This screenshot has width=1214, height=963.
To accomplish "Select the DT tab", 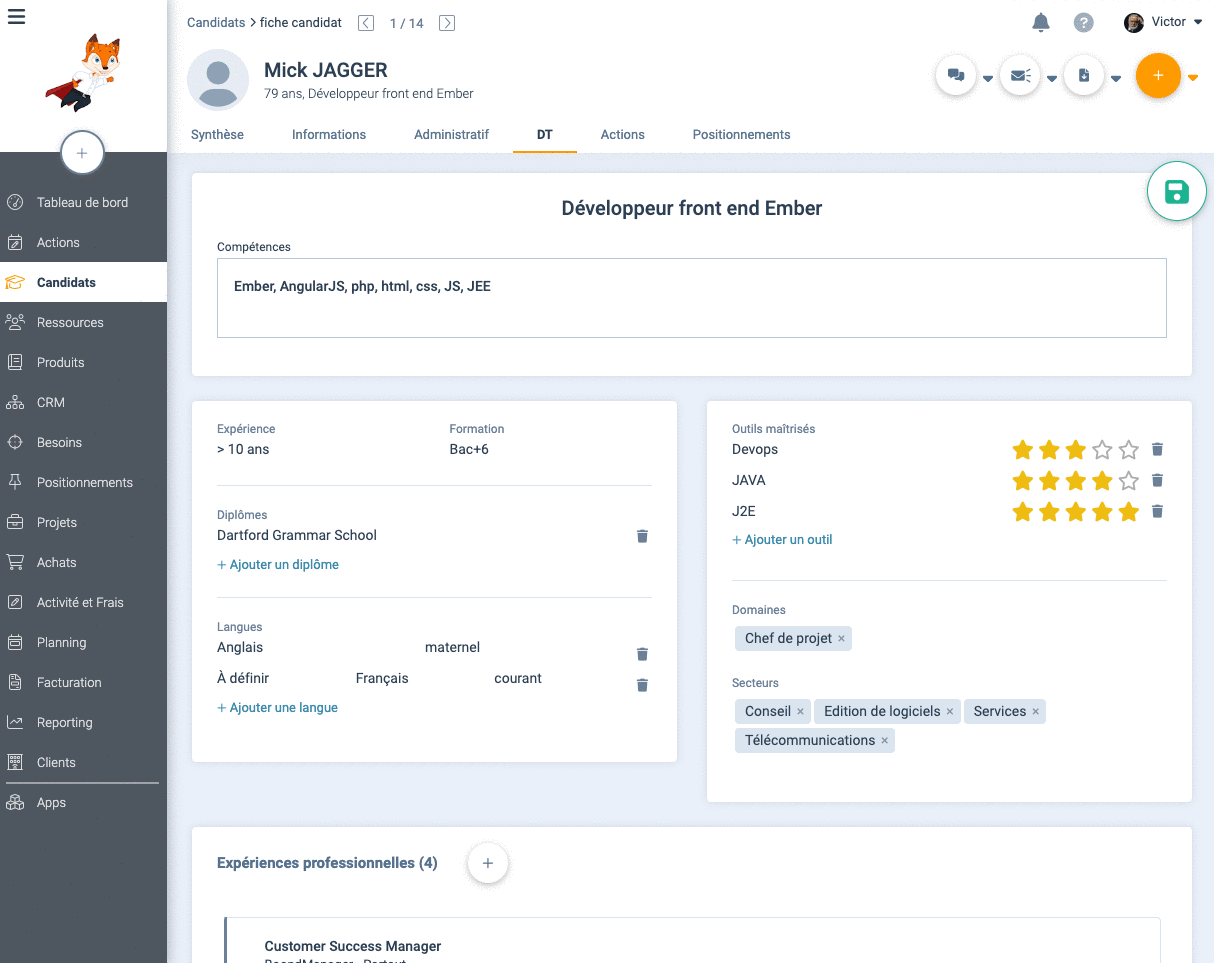I will (545, 134).
